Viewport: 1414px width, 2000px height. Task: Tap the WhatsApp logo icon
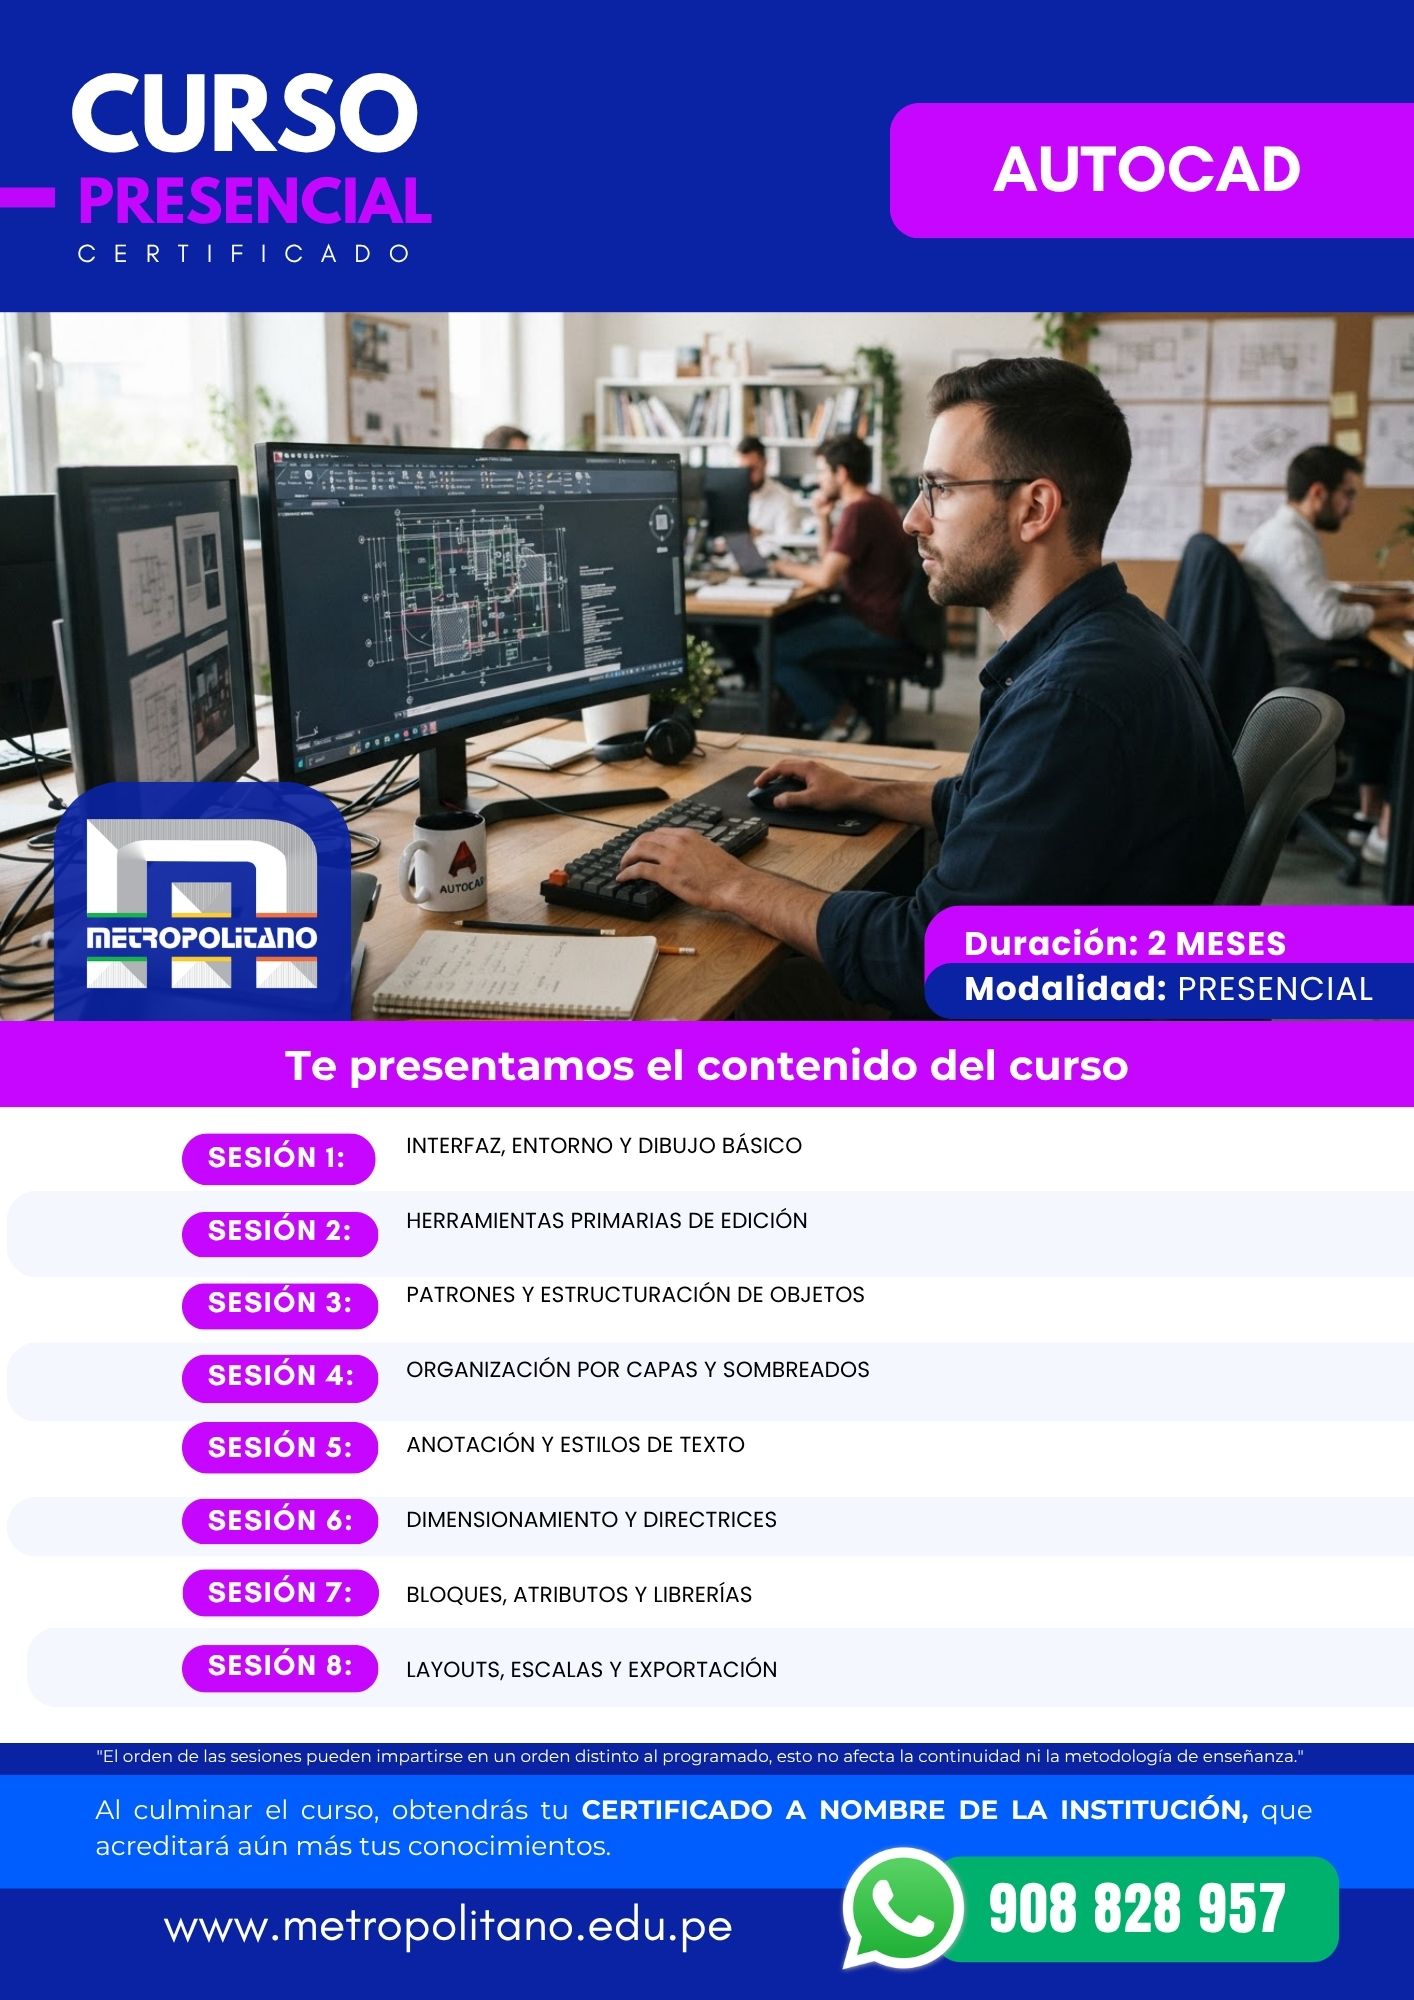point(902,1908)
